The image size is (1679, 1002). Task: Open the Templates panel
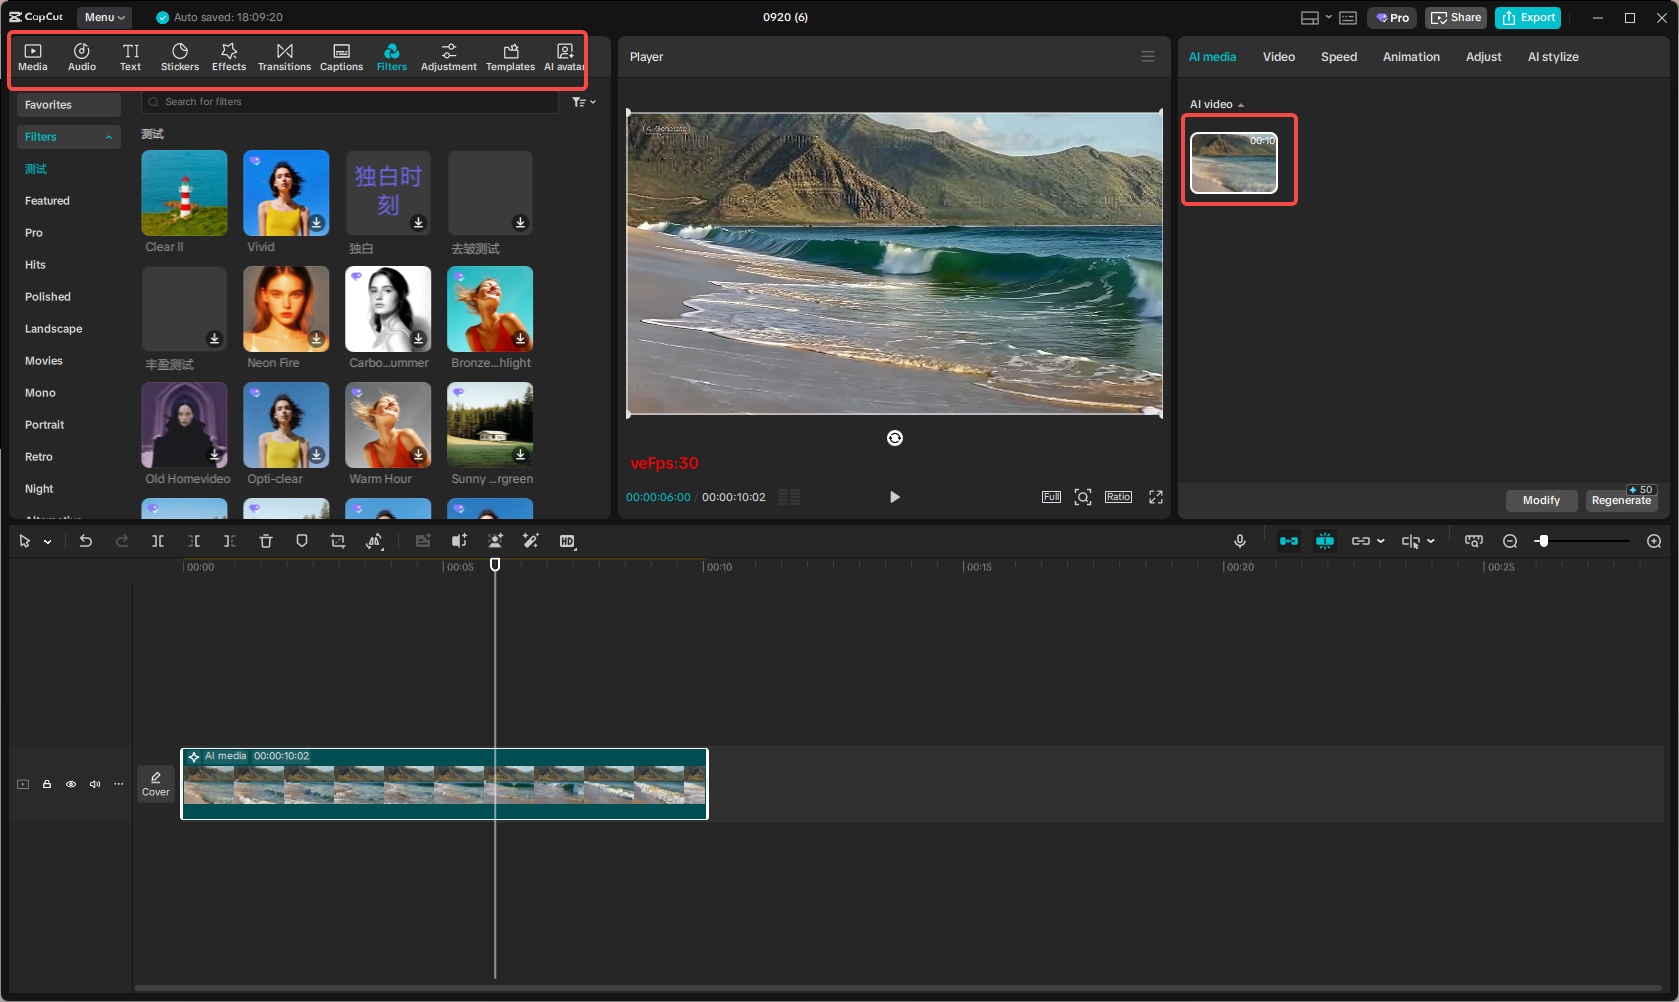[x=510, y=55]
